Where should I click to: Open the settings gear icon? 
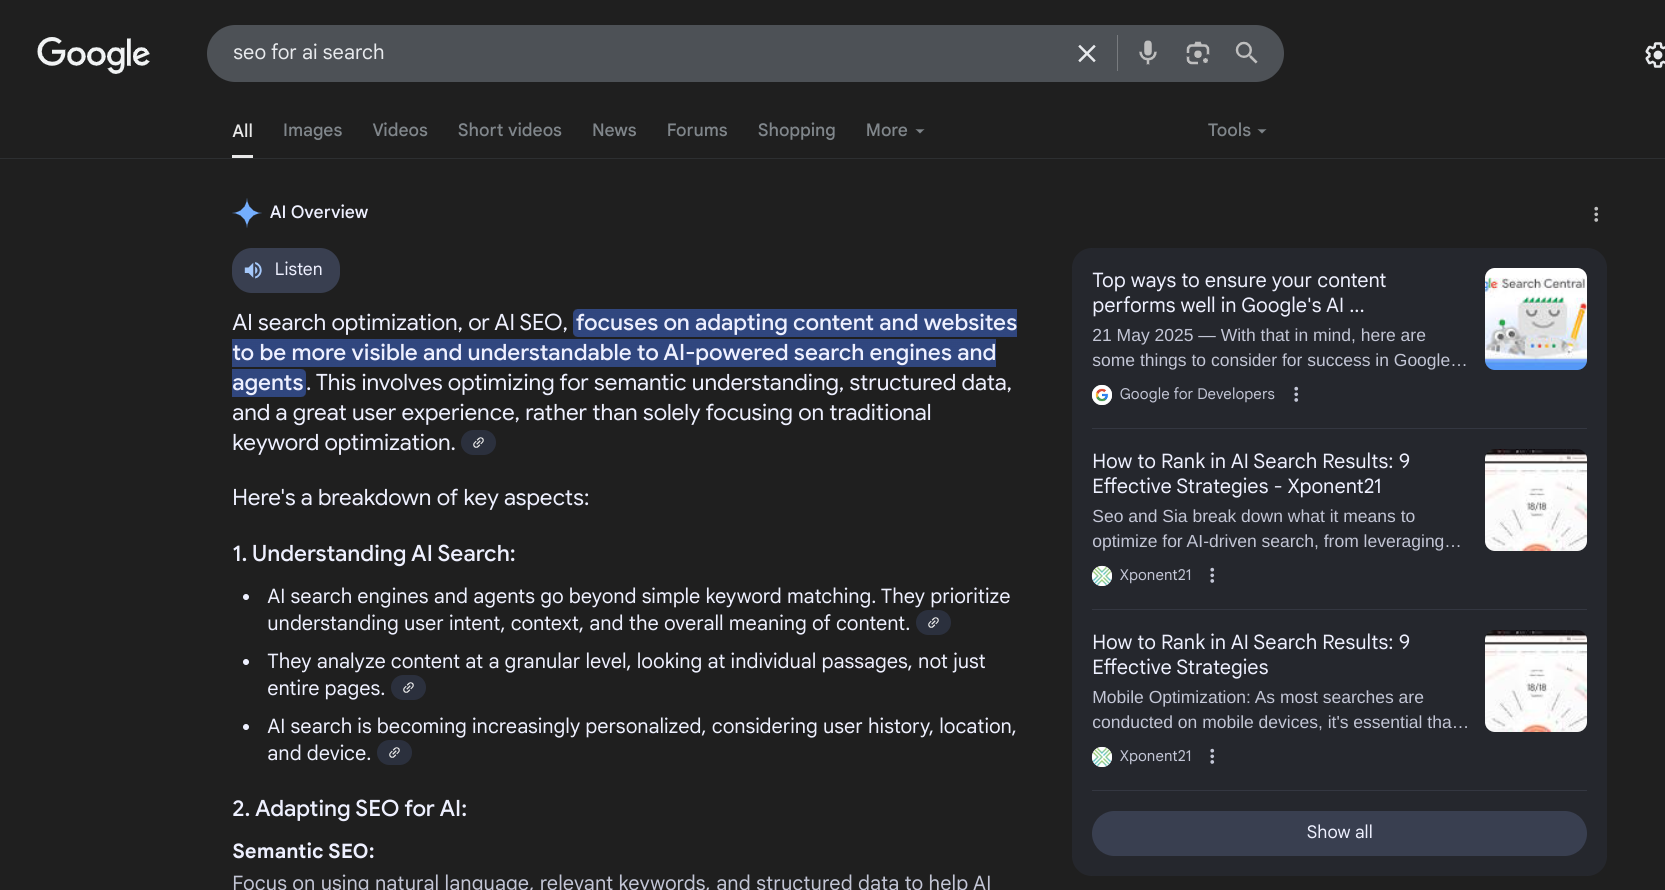[x=1655, y=55]
